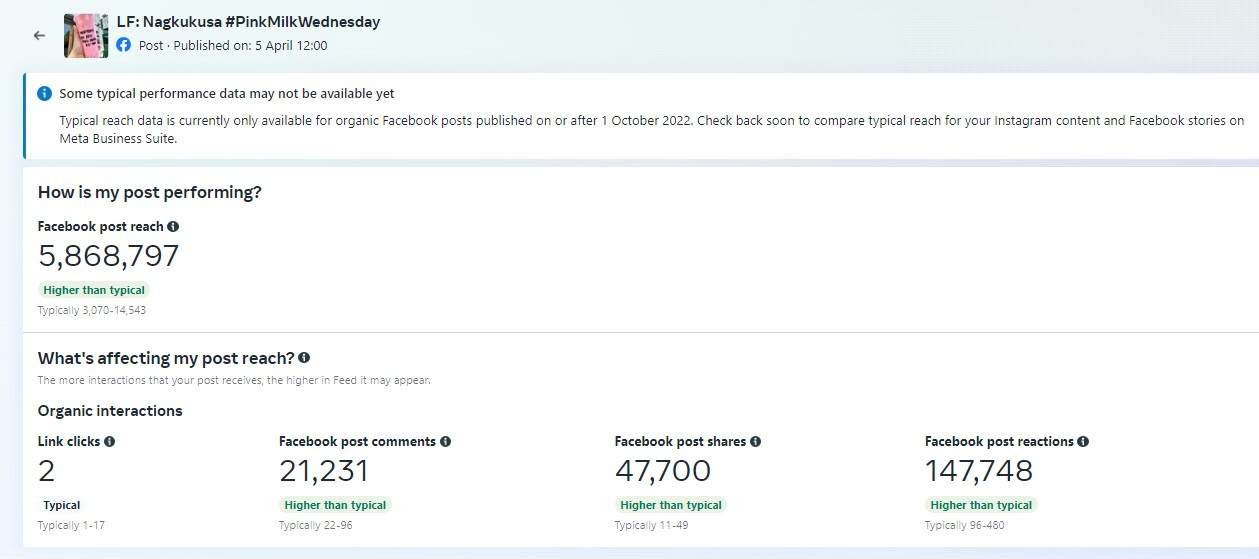The width and height of the screenshot is (1259, 559).
Task: Click Higher than typical badge under post reactions
Action: click(981, 505)
